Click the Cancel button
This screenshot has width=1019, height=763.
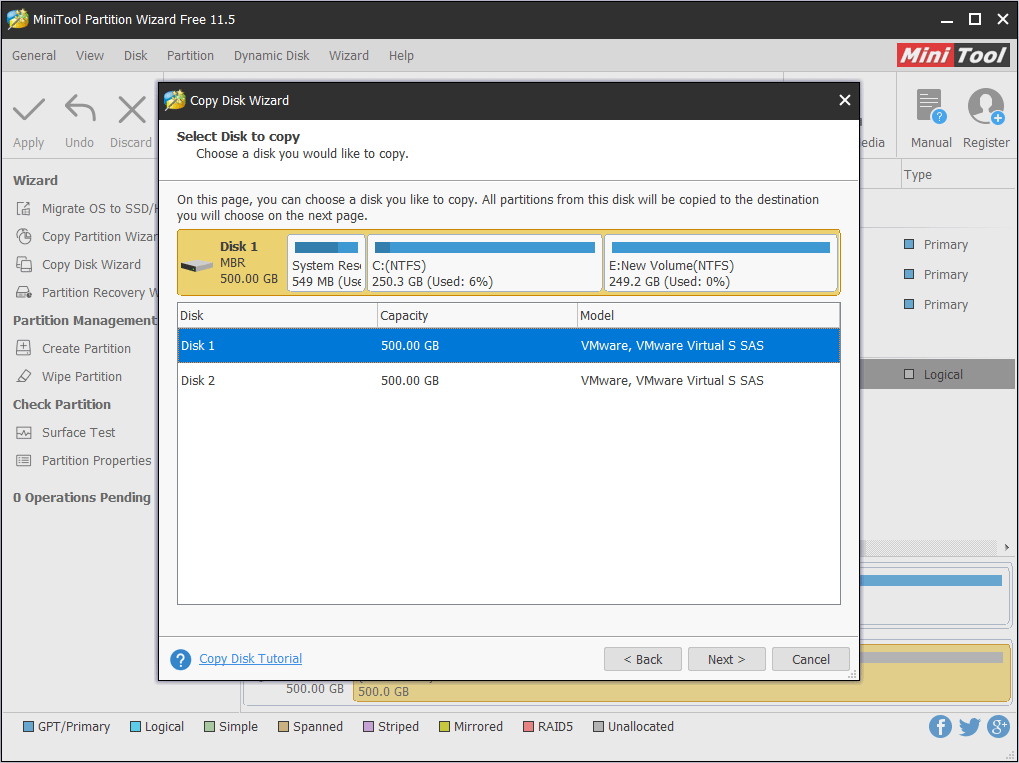tap(810, 659)
